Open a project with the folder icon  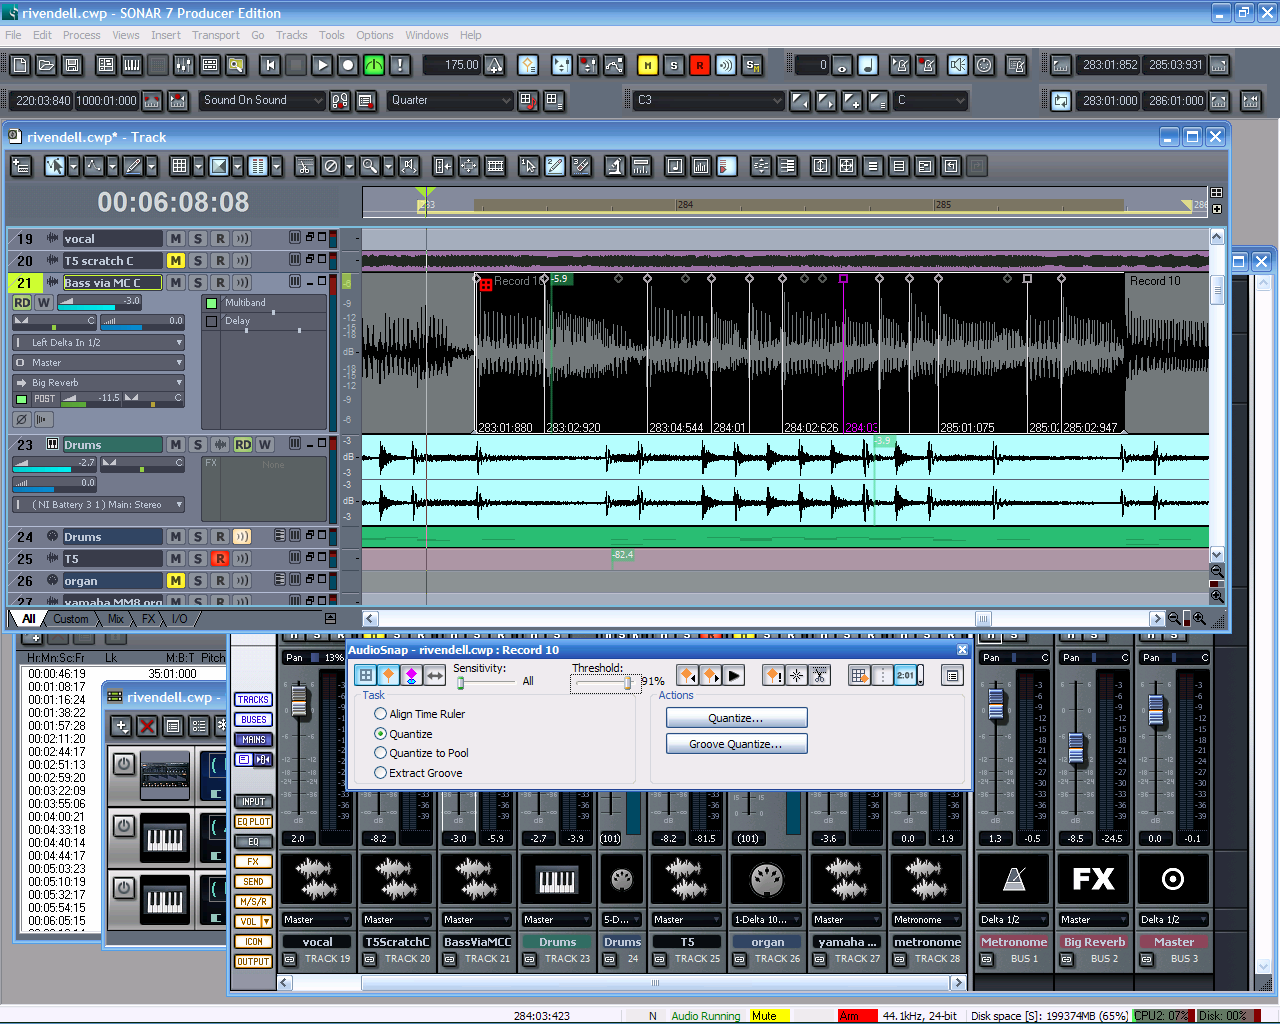click(46, 65)
